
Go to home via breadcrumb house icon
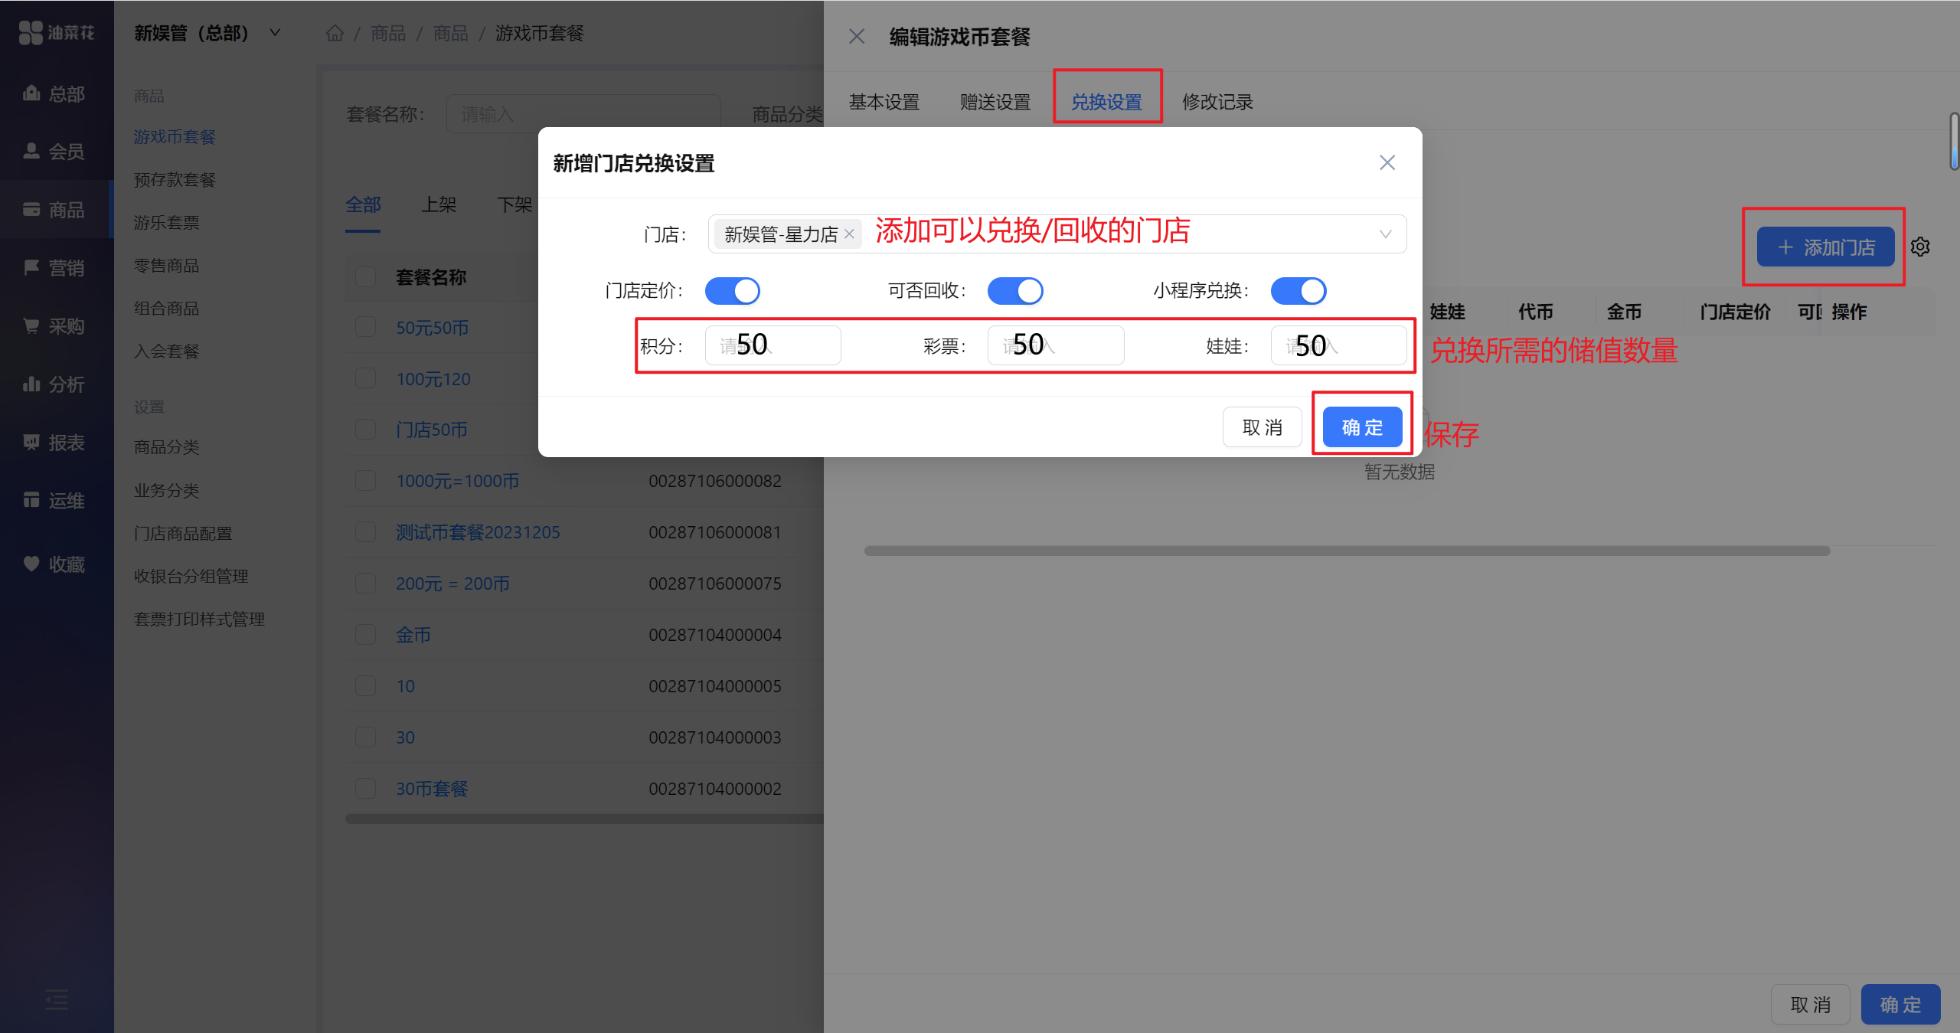335,34
